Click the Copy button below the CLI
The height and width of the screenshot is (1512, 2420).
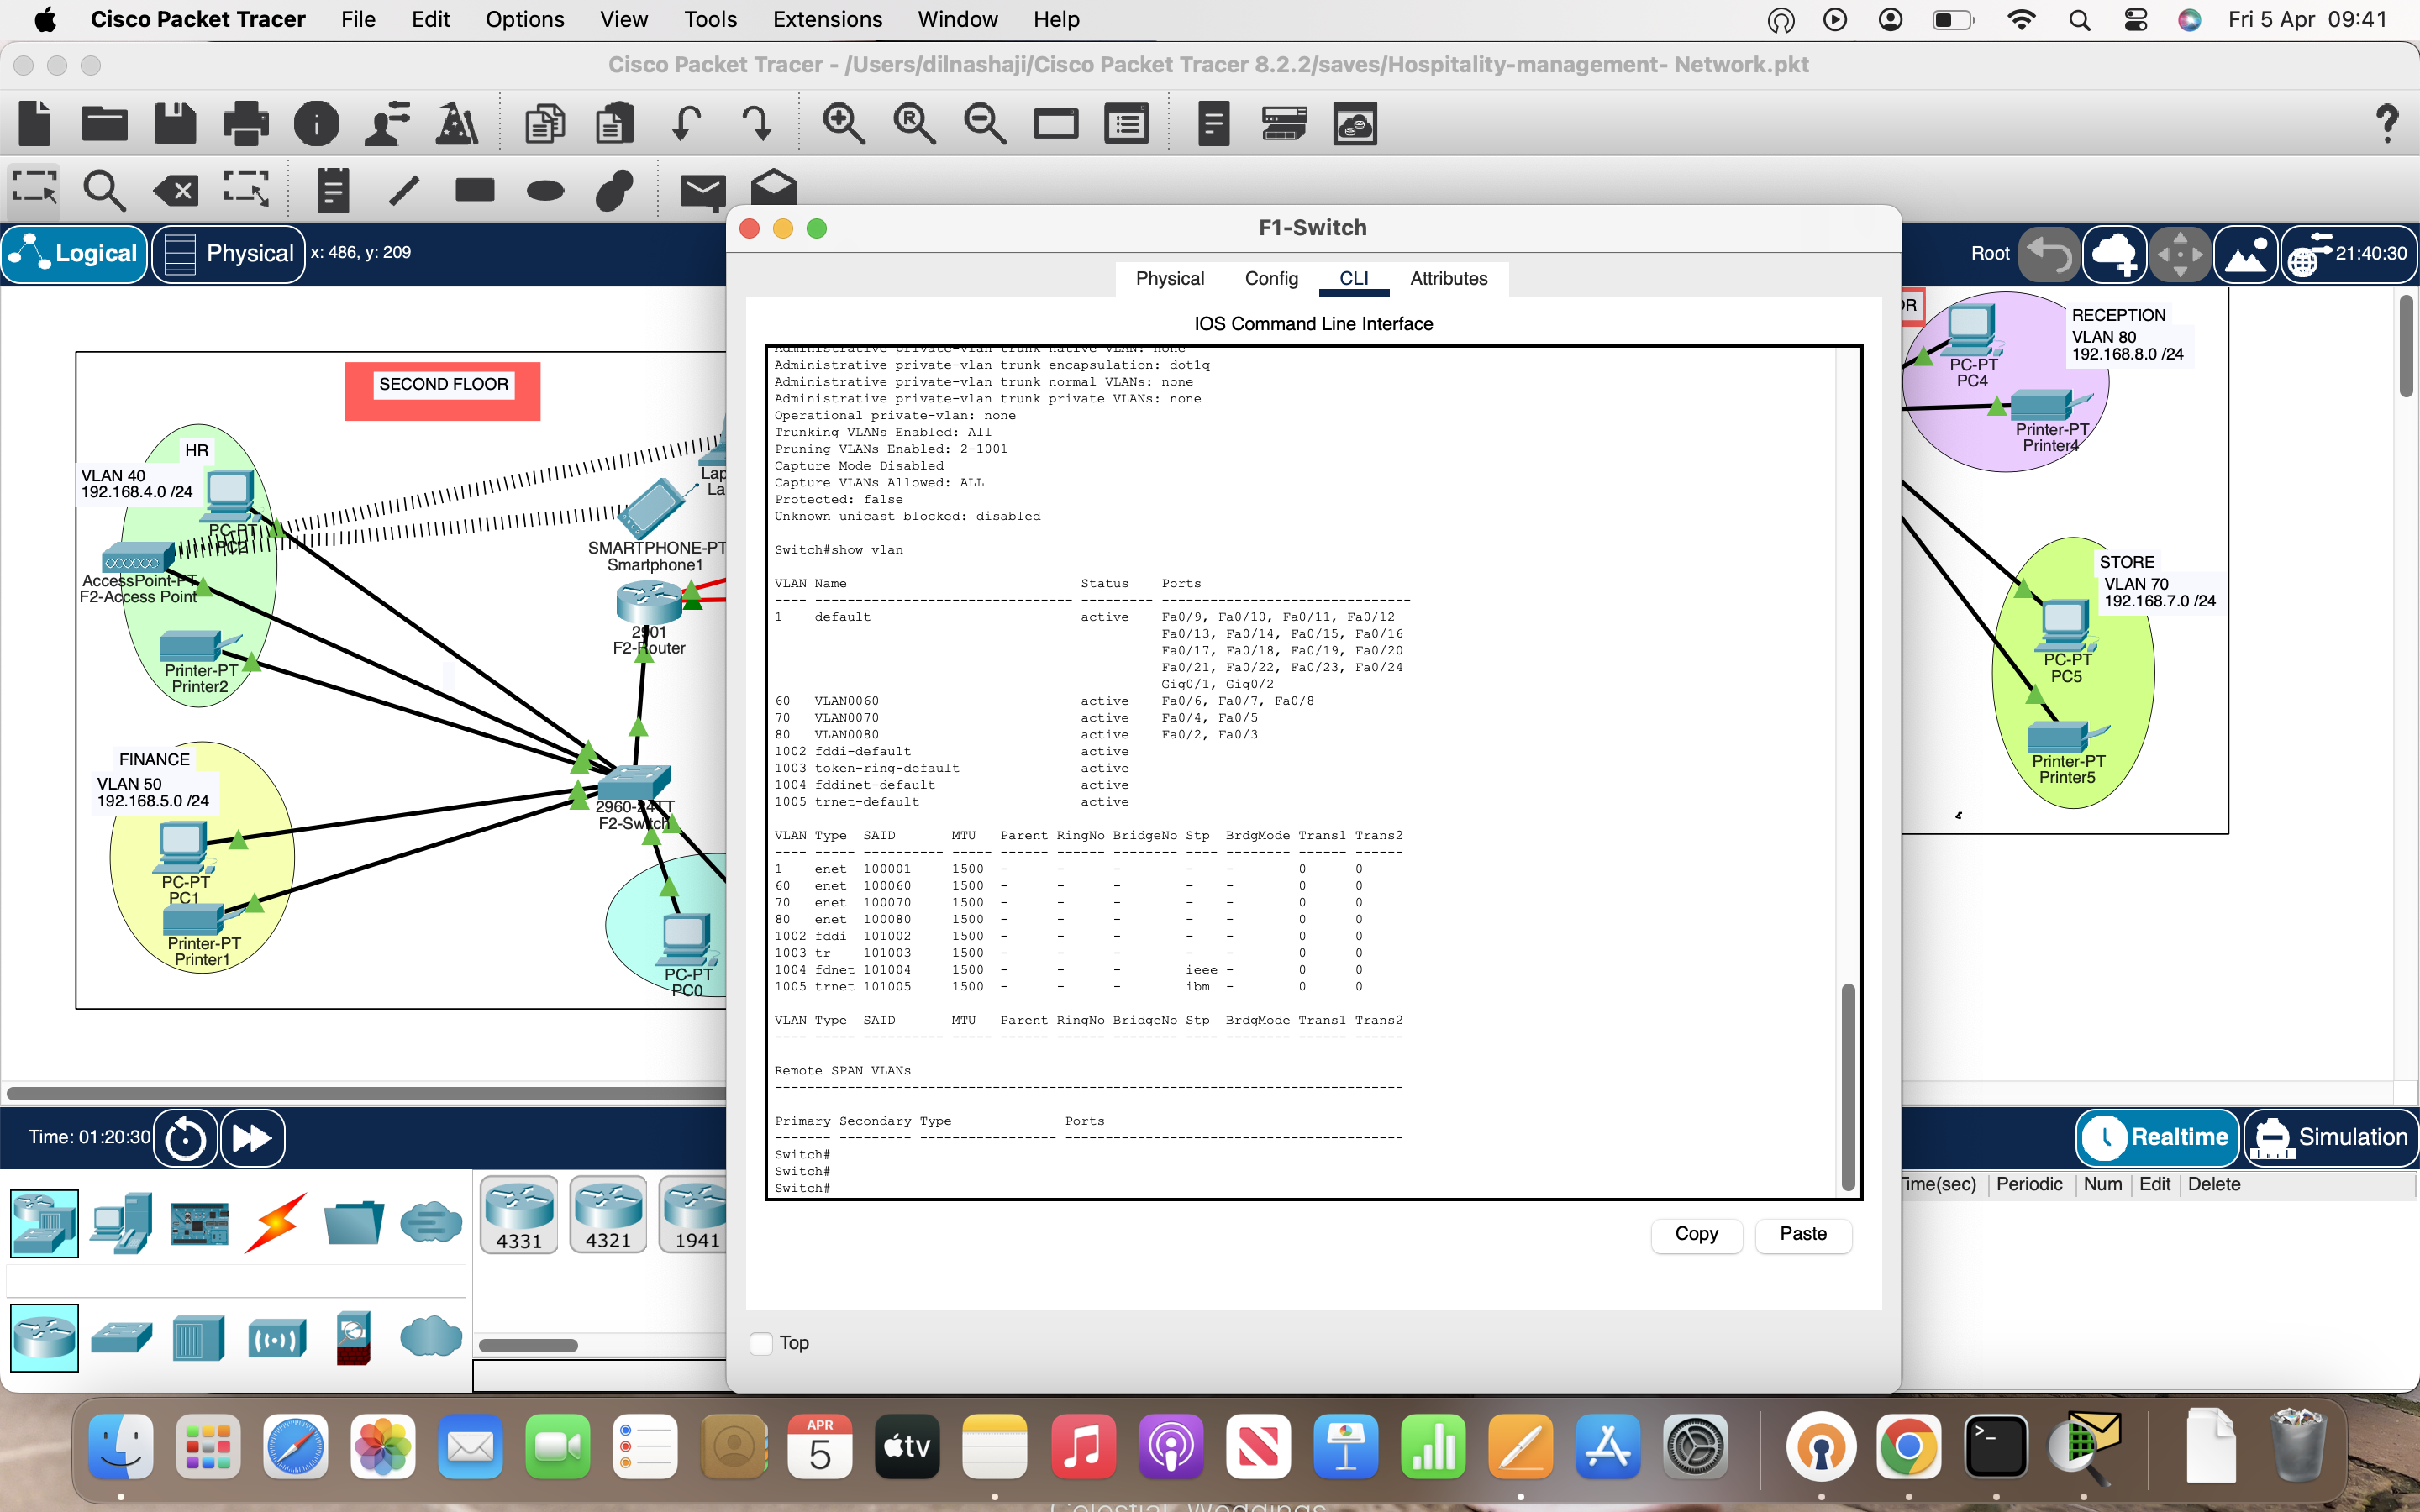click(x=1696, y=1234)
